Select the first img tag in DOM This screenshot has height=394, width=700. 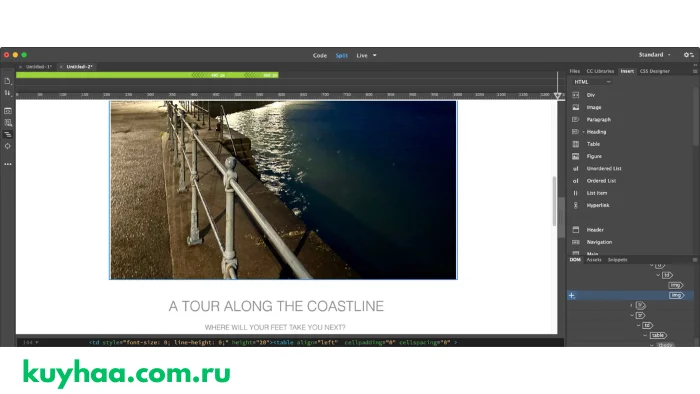676,285
